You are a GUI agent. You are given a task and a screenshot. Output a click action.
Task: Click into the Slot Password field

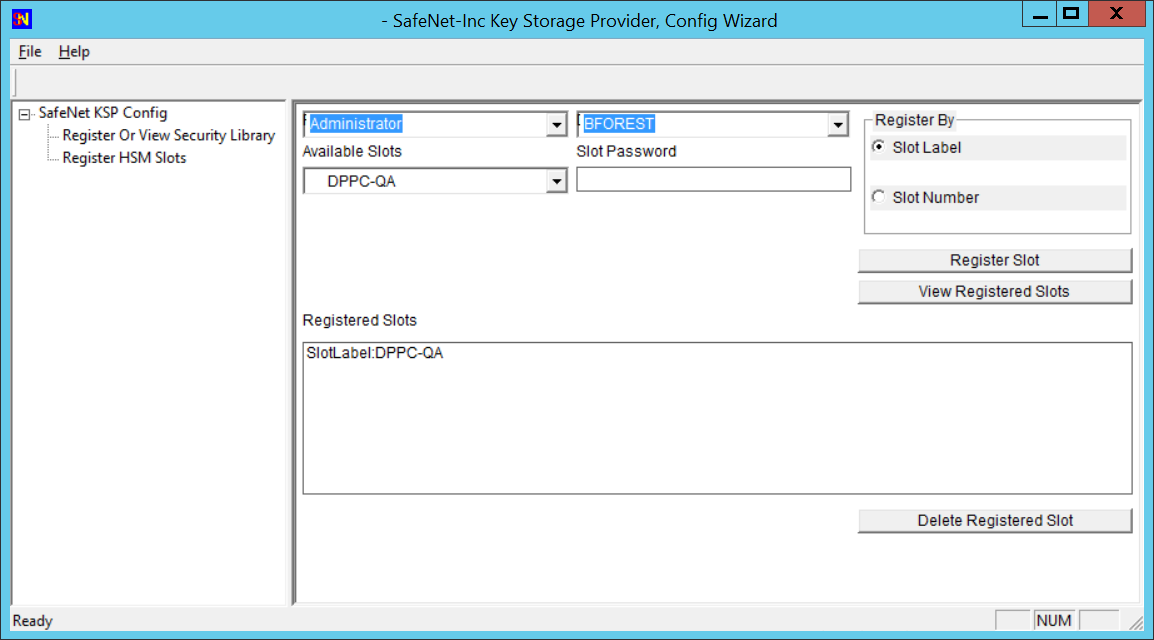tap(713, 180)
